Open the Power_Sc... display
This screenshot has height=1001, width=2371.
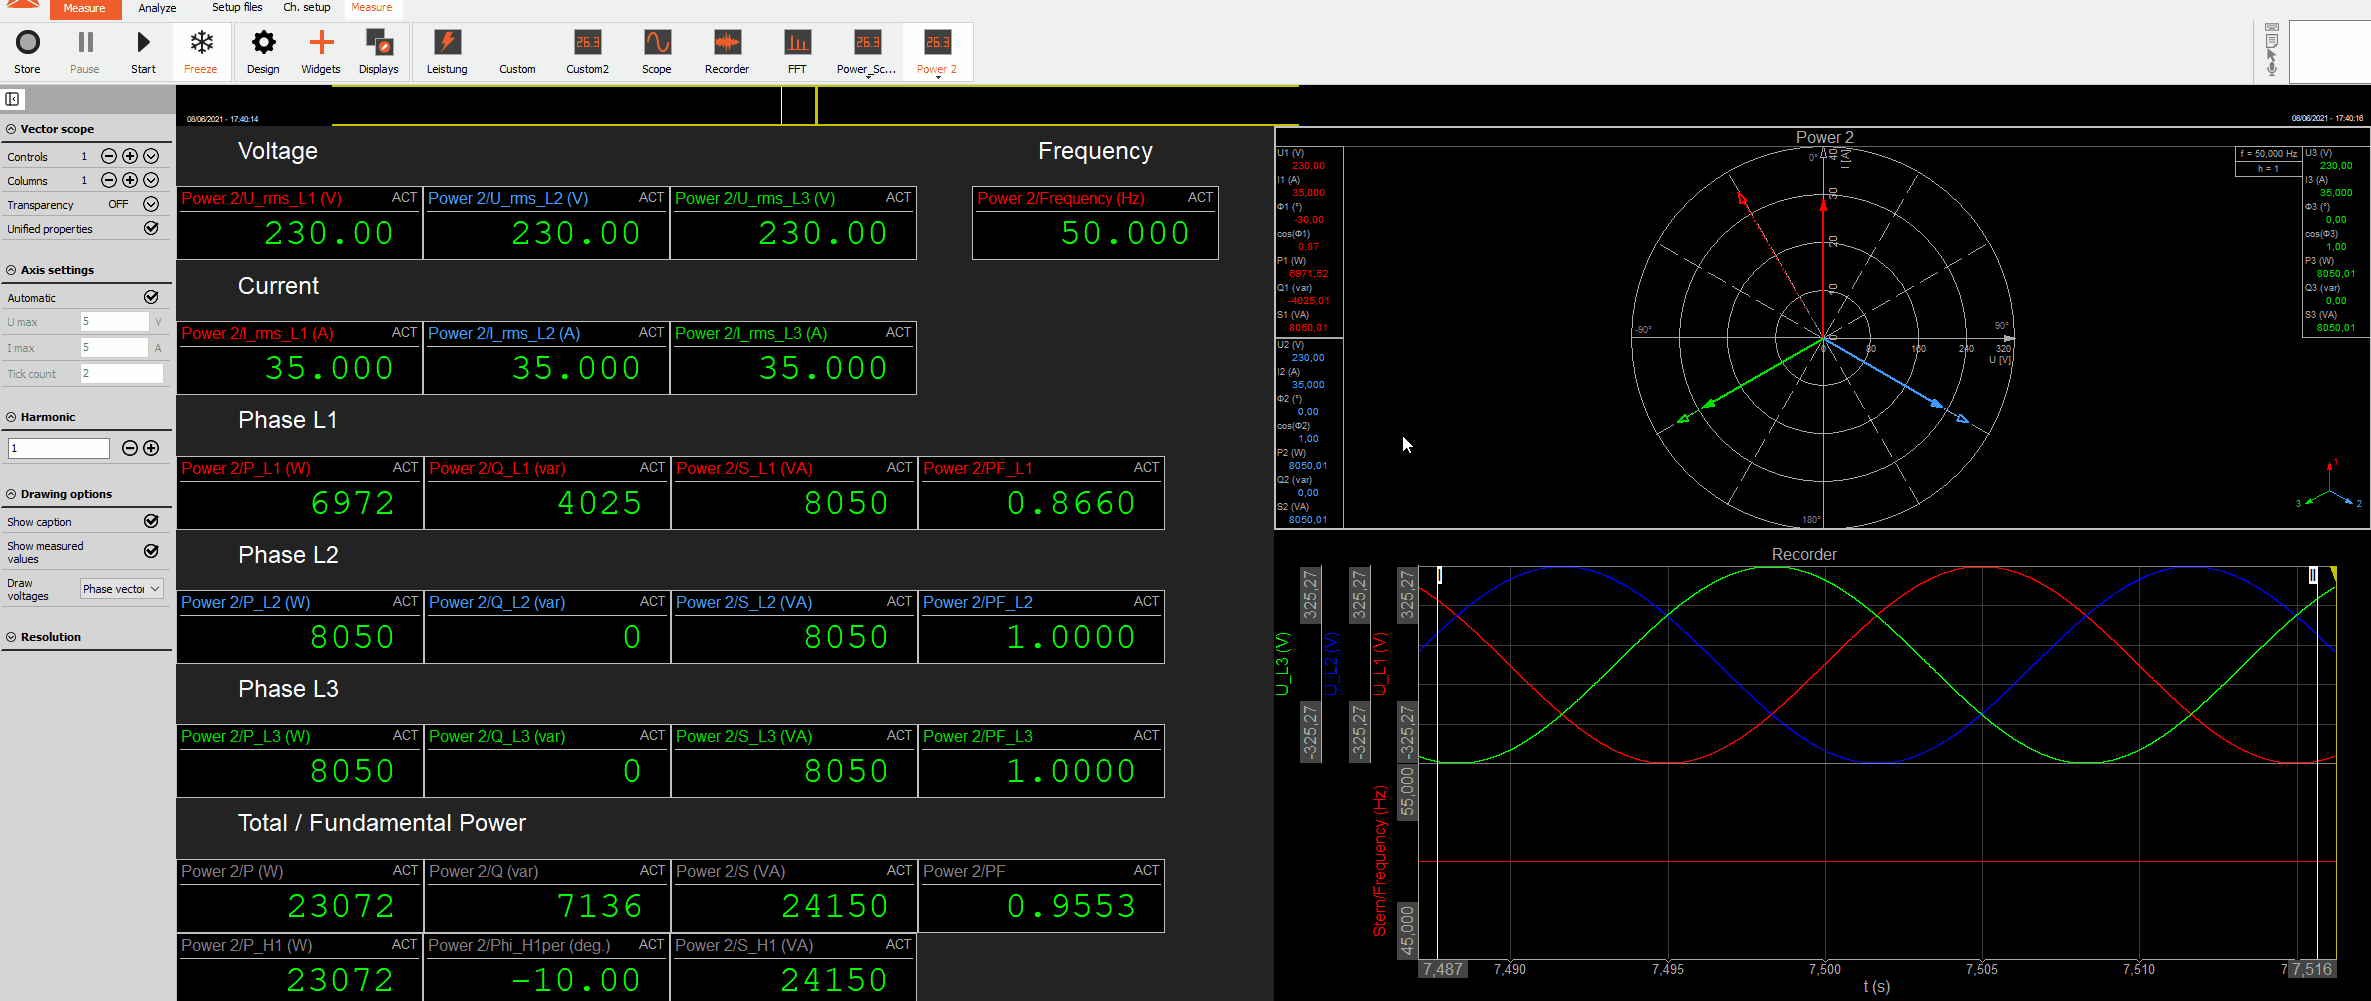coord(867,51)
